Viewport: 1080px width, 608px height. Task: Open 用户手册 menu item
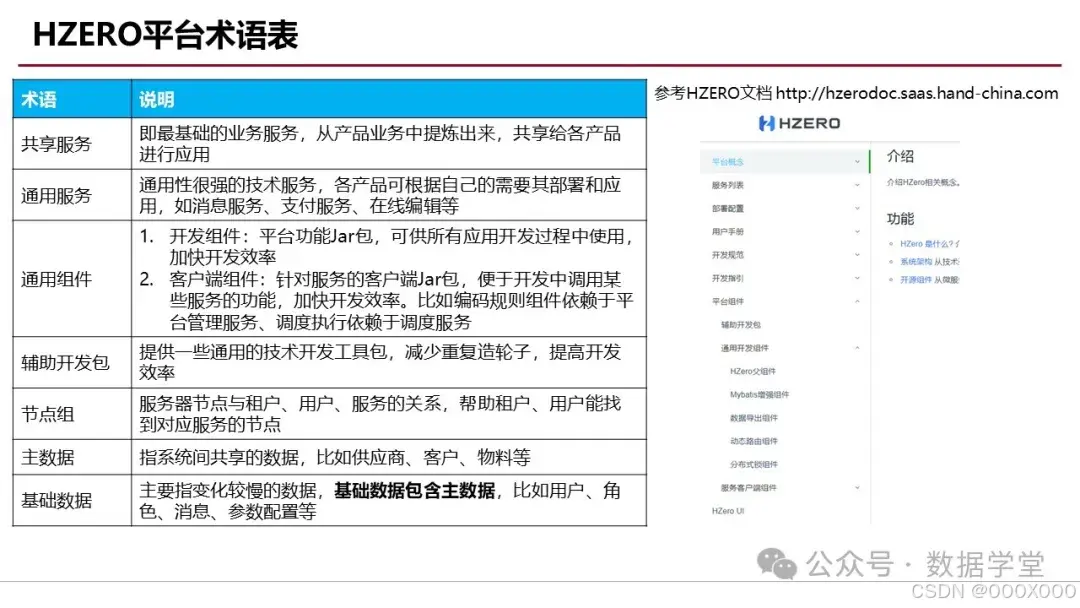(x=727, y=232)
